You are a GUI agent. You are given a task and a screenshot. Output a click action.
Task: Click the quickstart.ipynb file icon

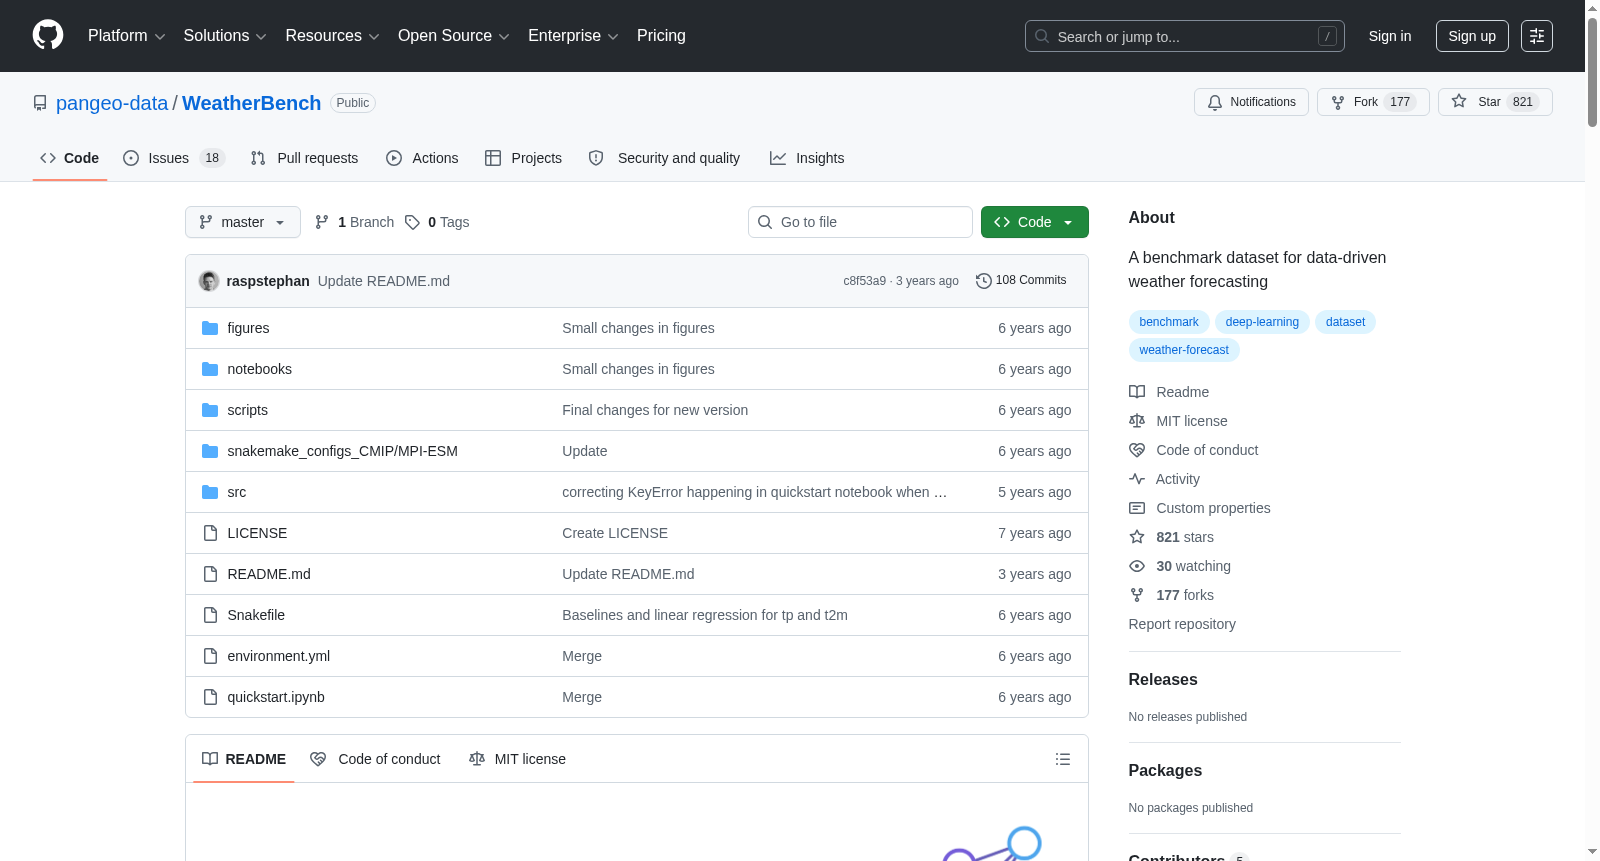(210, 697)
